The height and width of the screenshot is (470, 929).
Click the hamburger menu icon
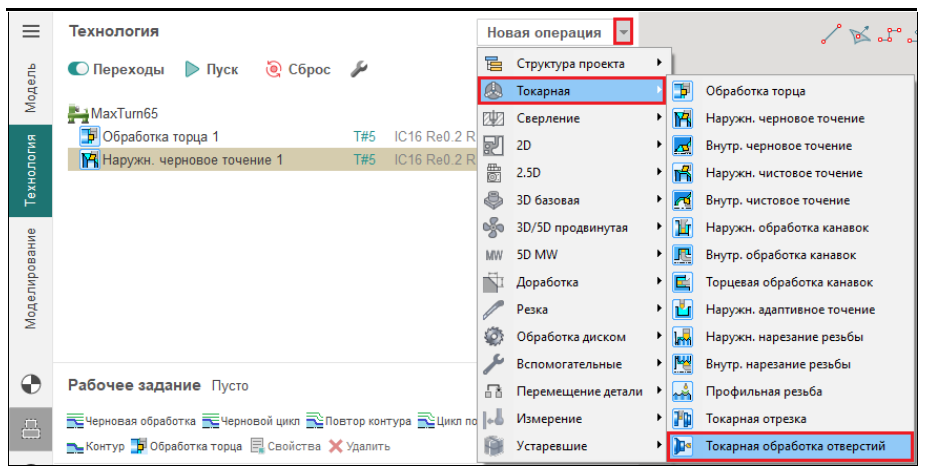tap(31, 32)
